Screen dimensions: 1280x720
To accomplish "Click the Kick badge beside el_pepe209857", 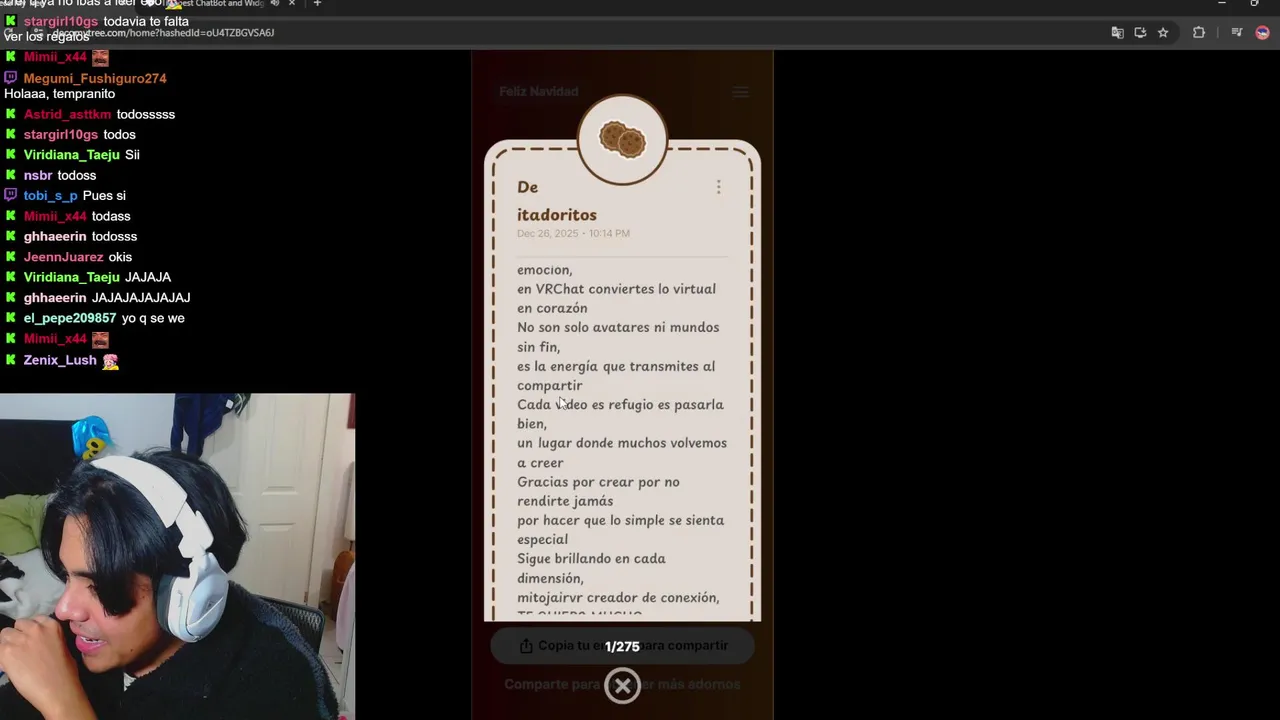I will 11,318.
